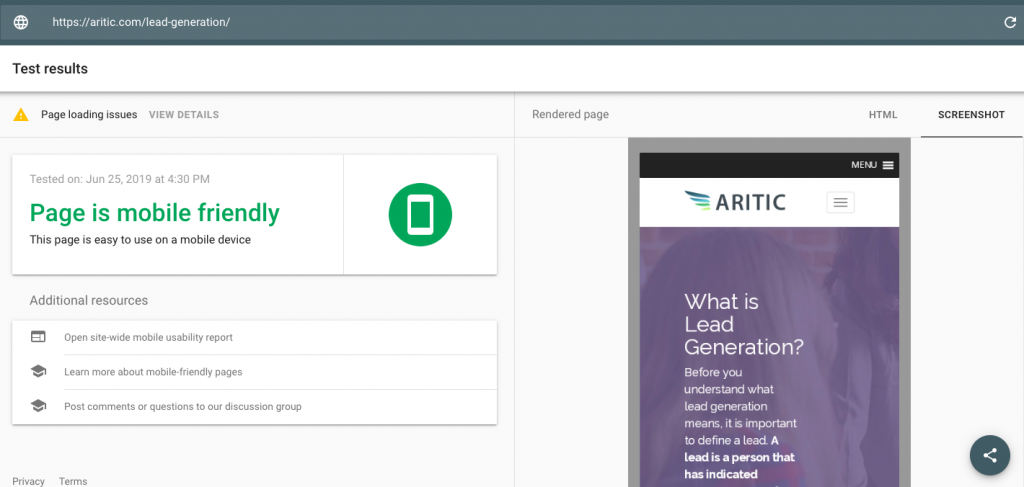Click the green mobile phone icon
The image size is (1024, 487).
(420, 215)
